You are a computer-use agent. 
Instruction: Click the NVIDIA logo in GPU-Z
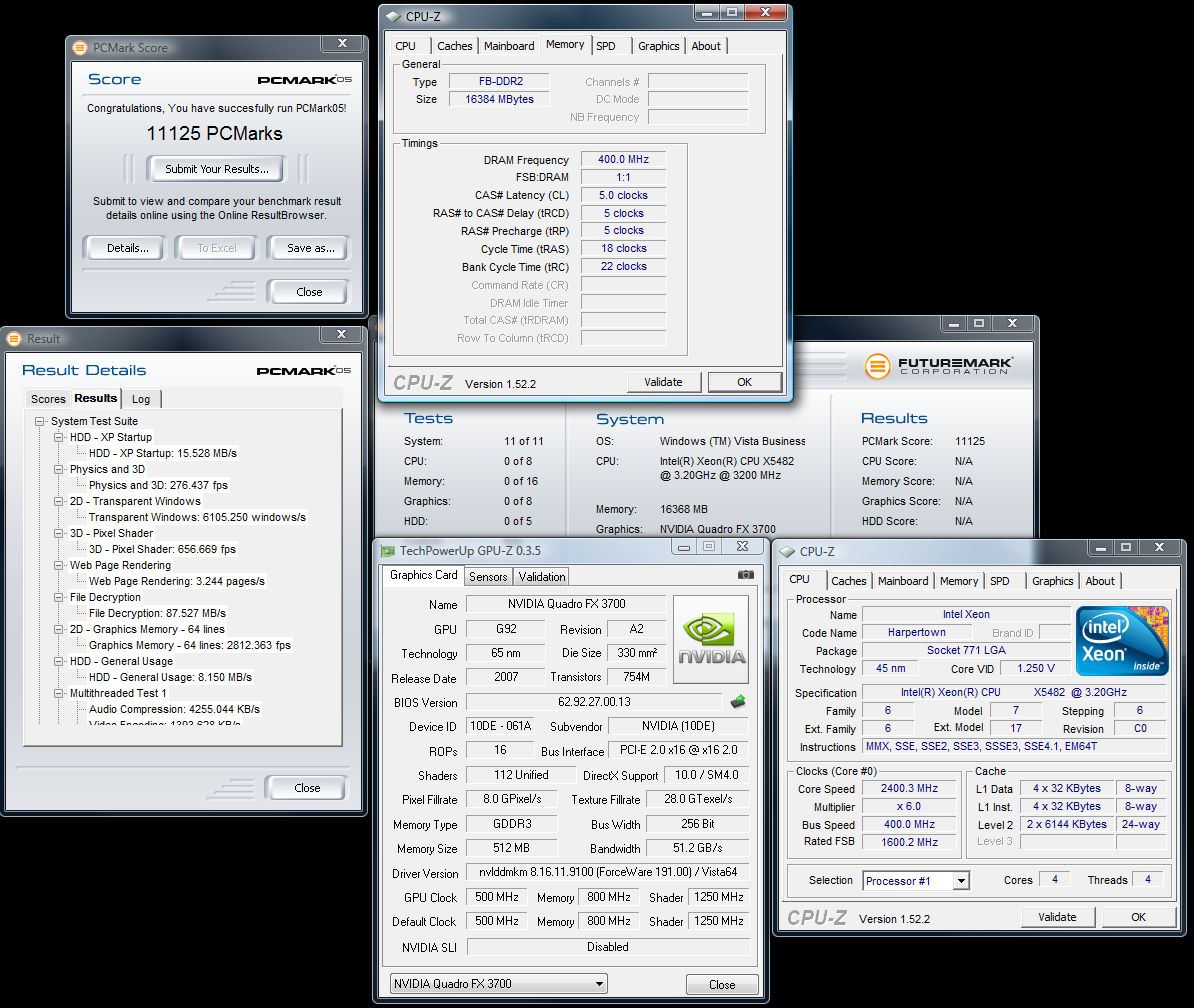(711, 640)
